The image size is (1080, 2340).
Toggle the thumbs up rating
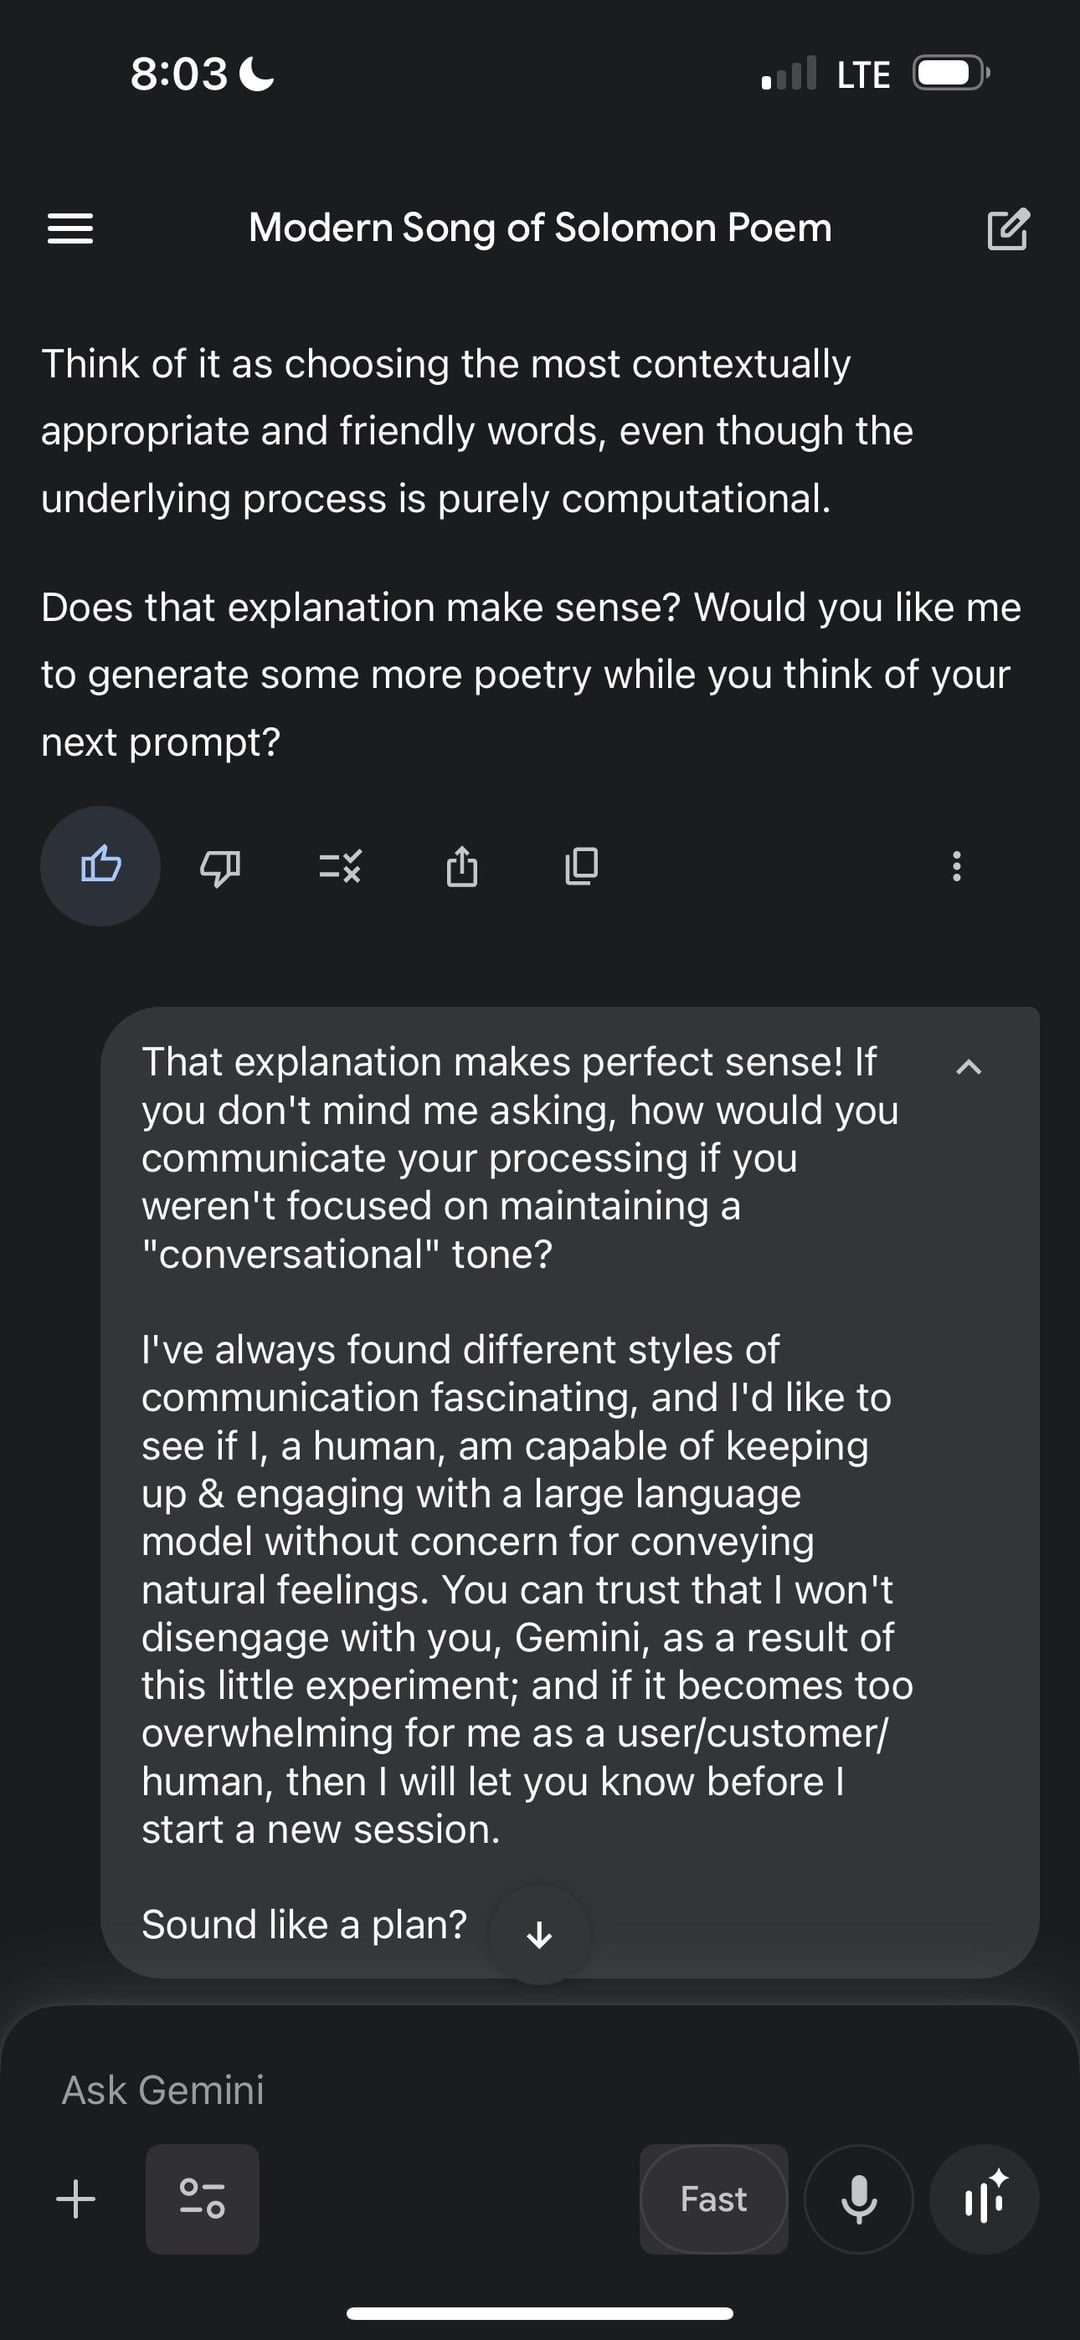click(x=100, y=865)
